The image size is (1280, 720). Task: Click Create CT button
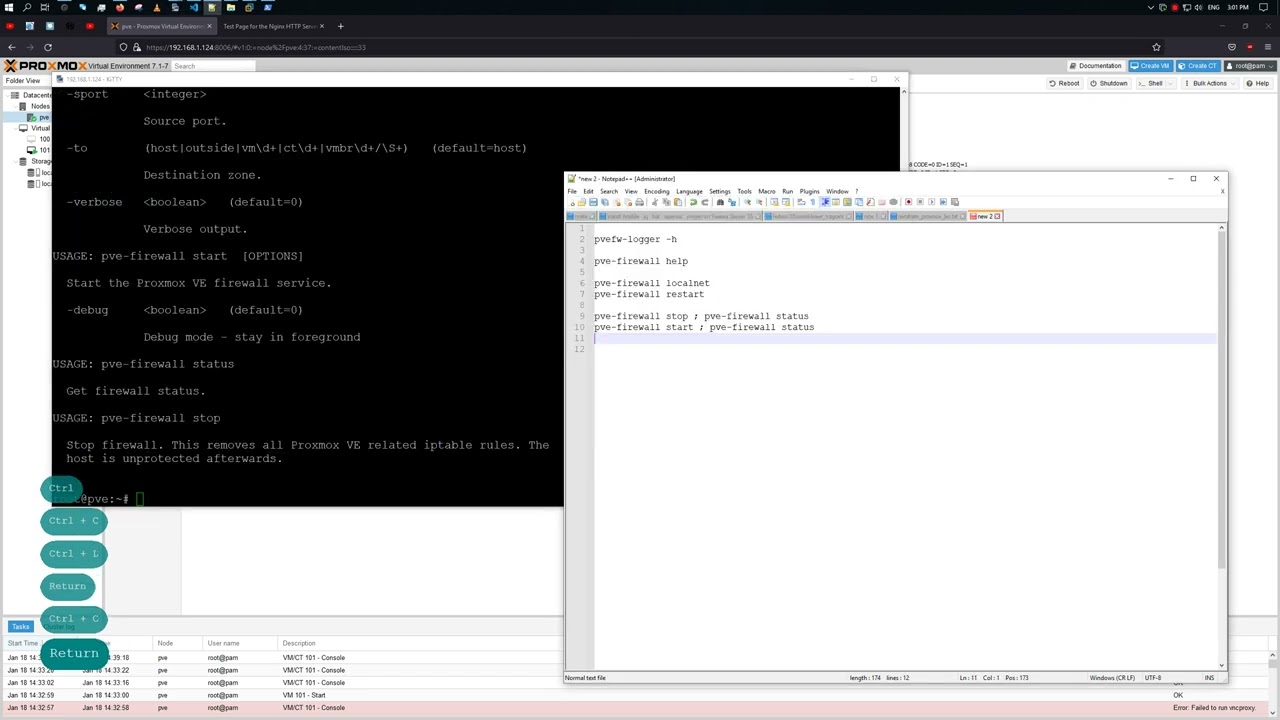[x=1198, y=66]
